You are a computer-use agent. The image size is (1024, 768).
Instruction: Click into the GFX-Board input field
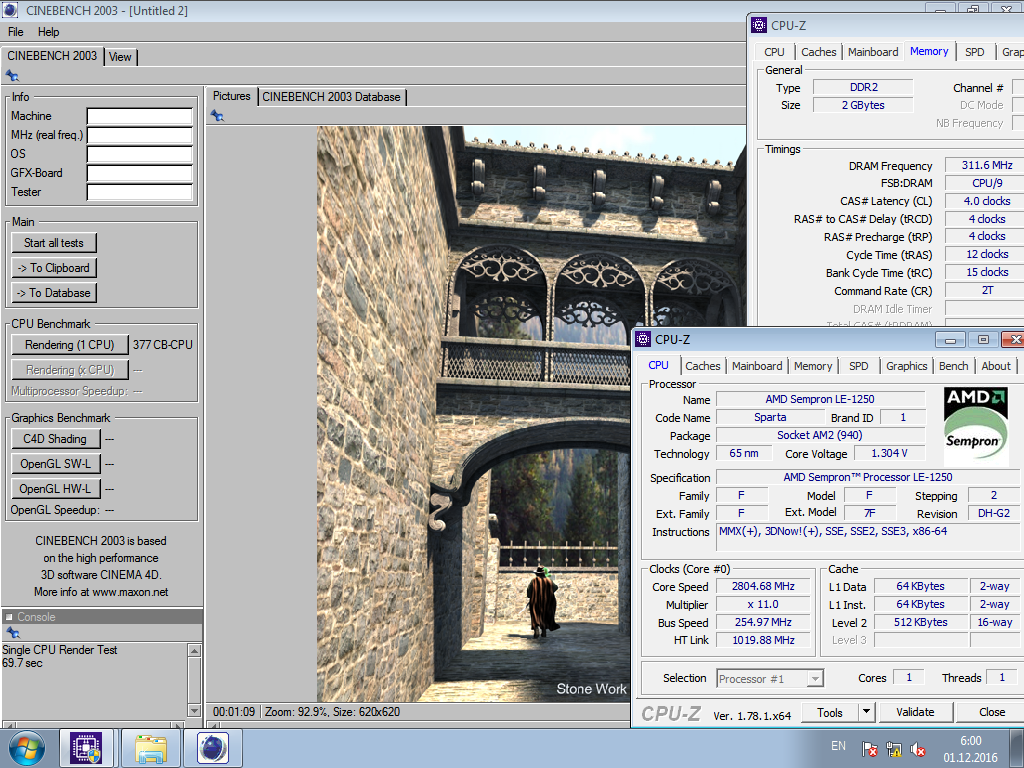[x=140, y=173]
